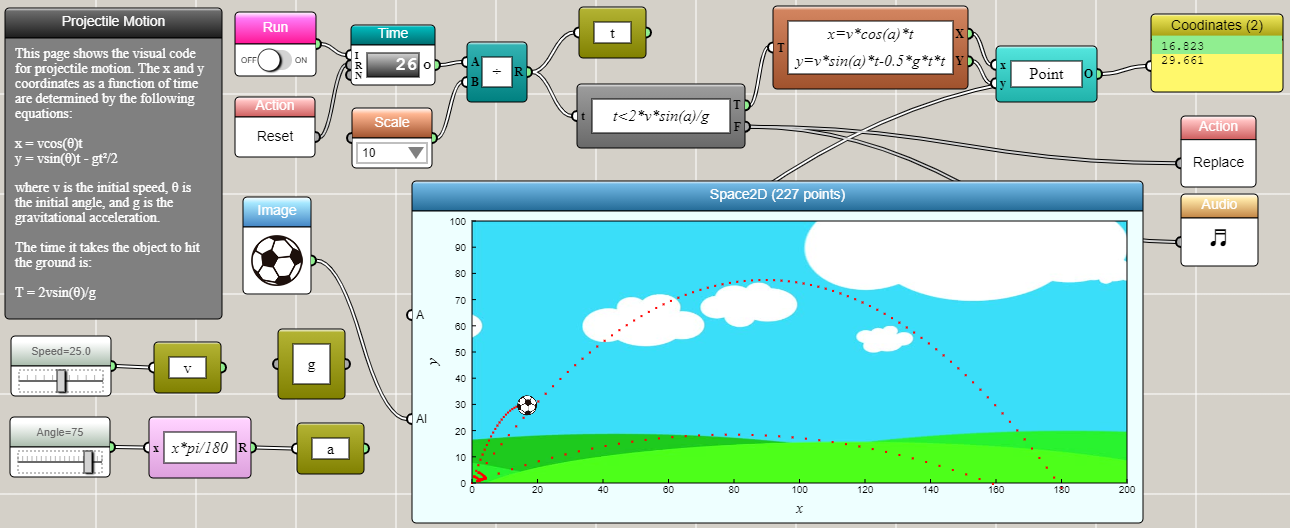Click the t<2*v*sin(a)/g condition block

(659, 116)
